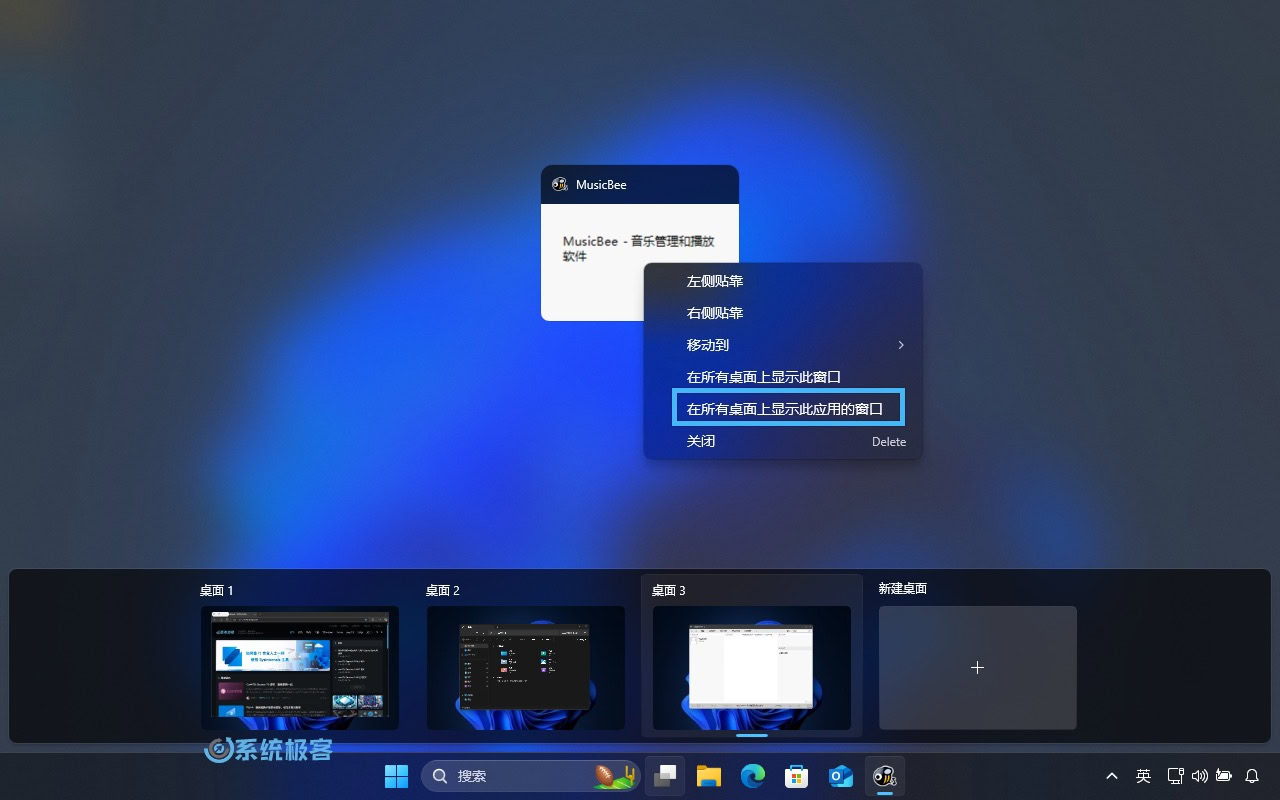
Task: Click the network display tray icon
Action: click(x=1176, y=776)
